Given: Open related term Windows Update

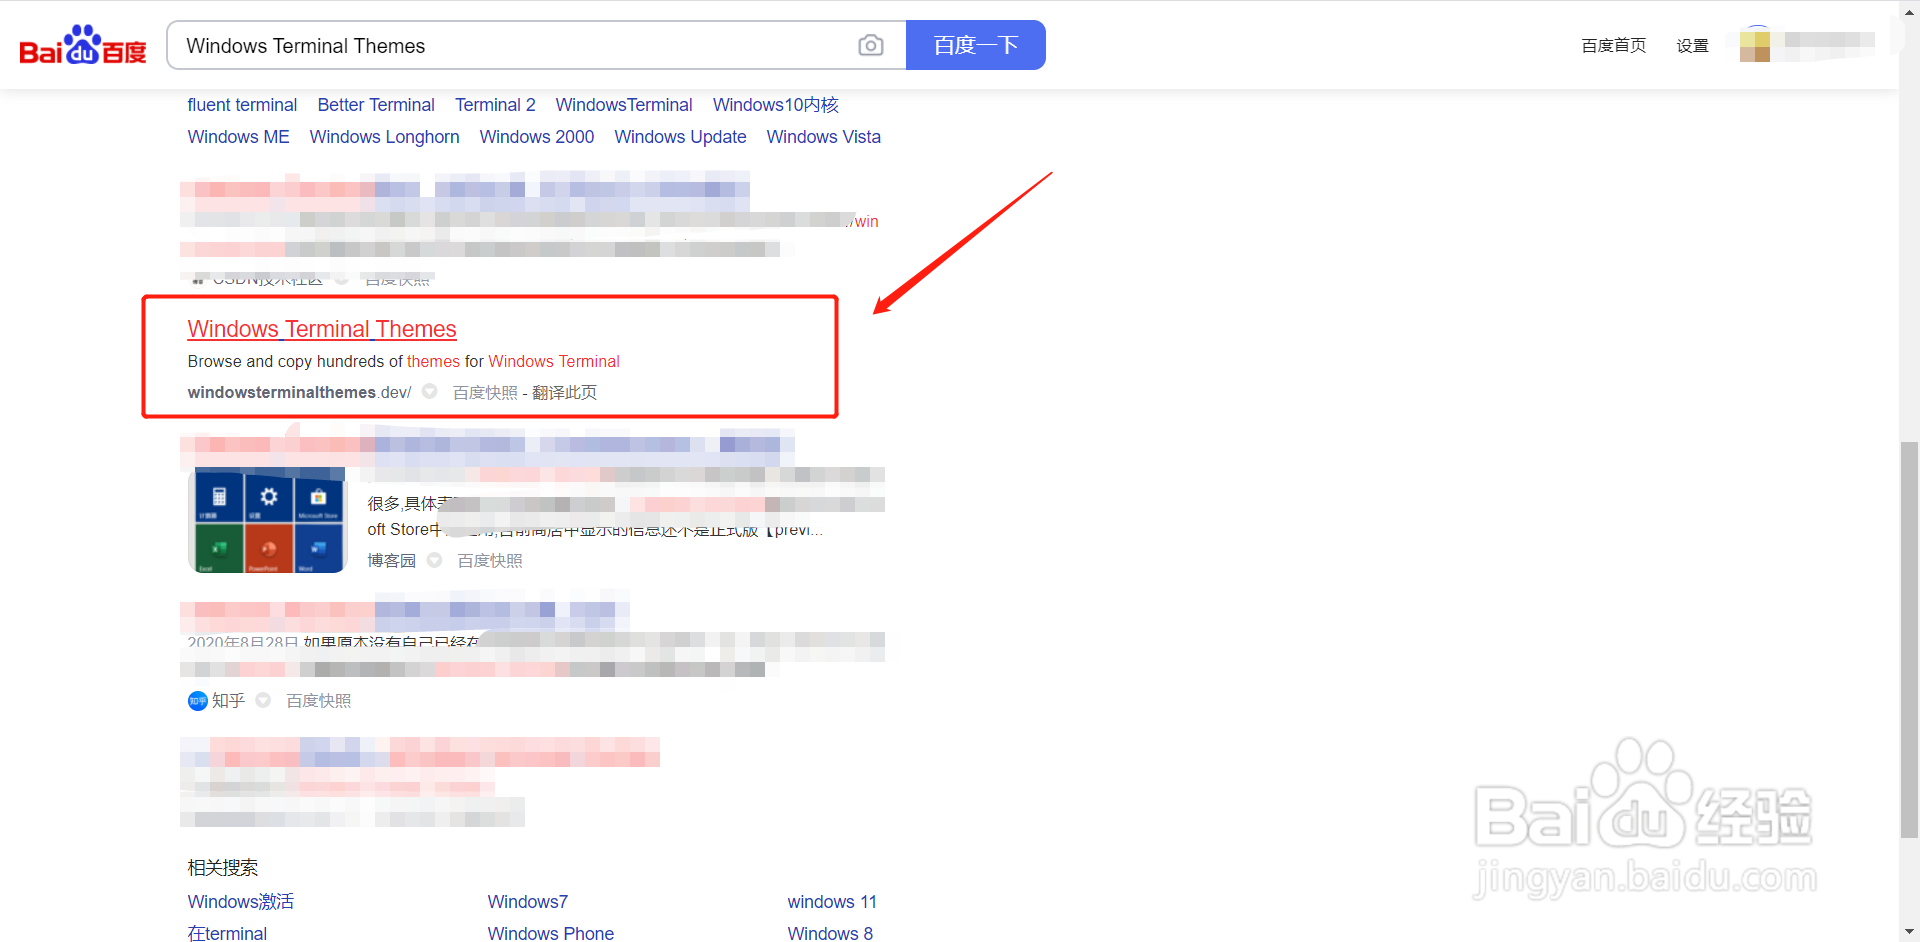Looking at the screenshot, I should pos(680,137).
